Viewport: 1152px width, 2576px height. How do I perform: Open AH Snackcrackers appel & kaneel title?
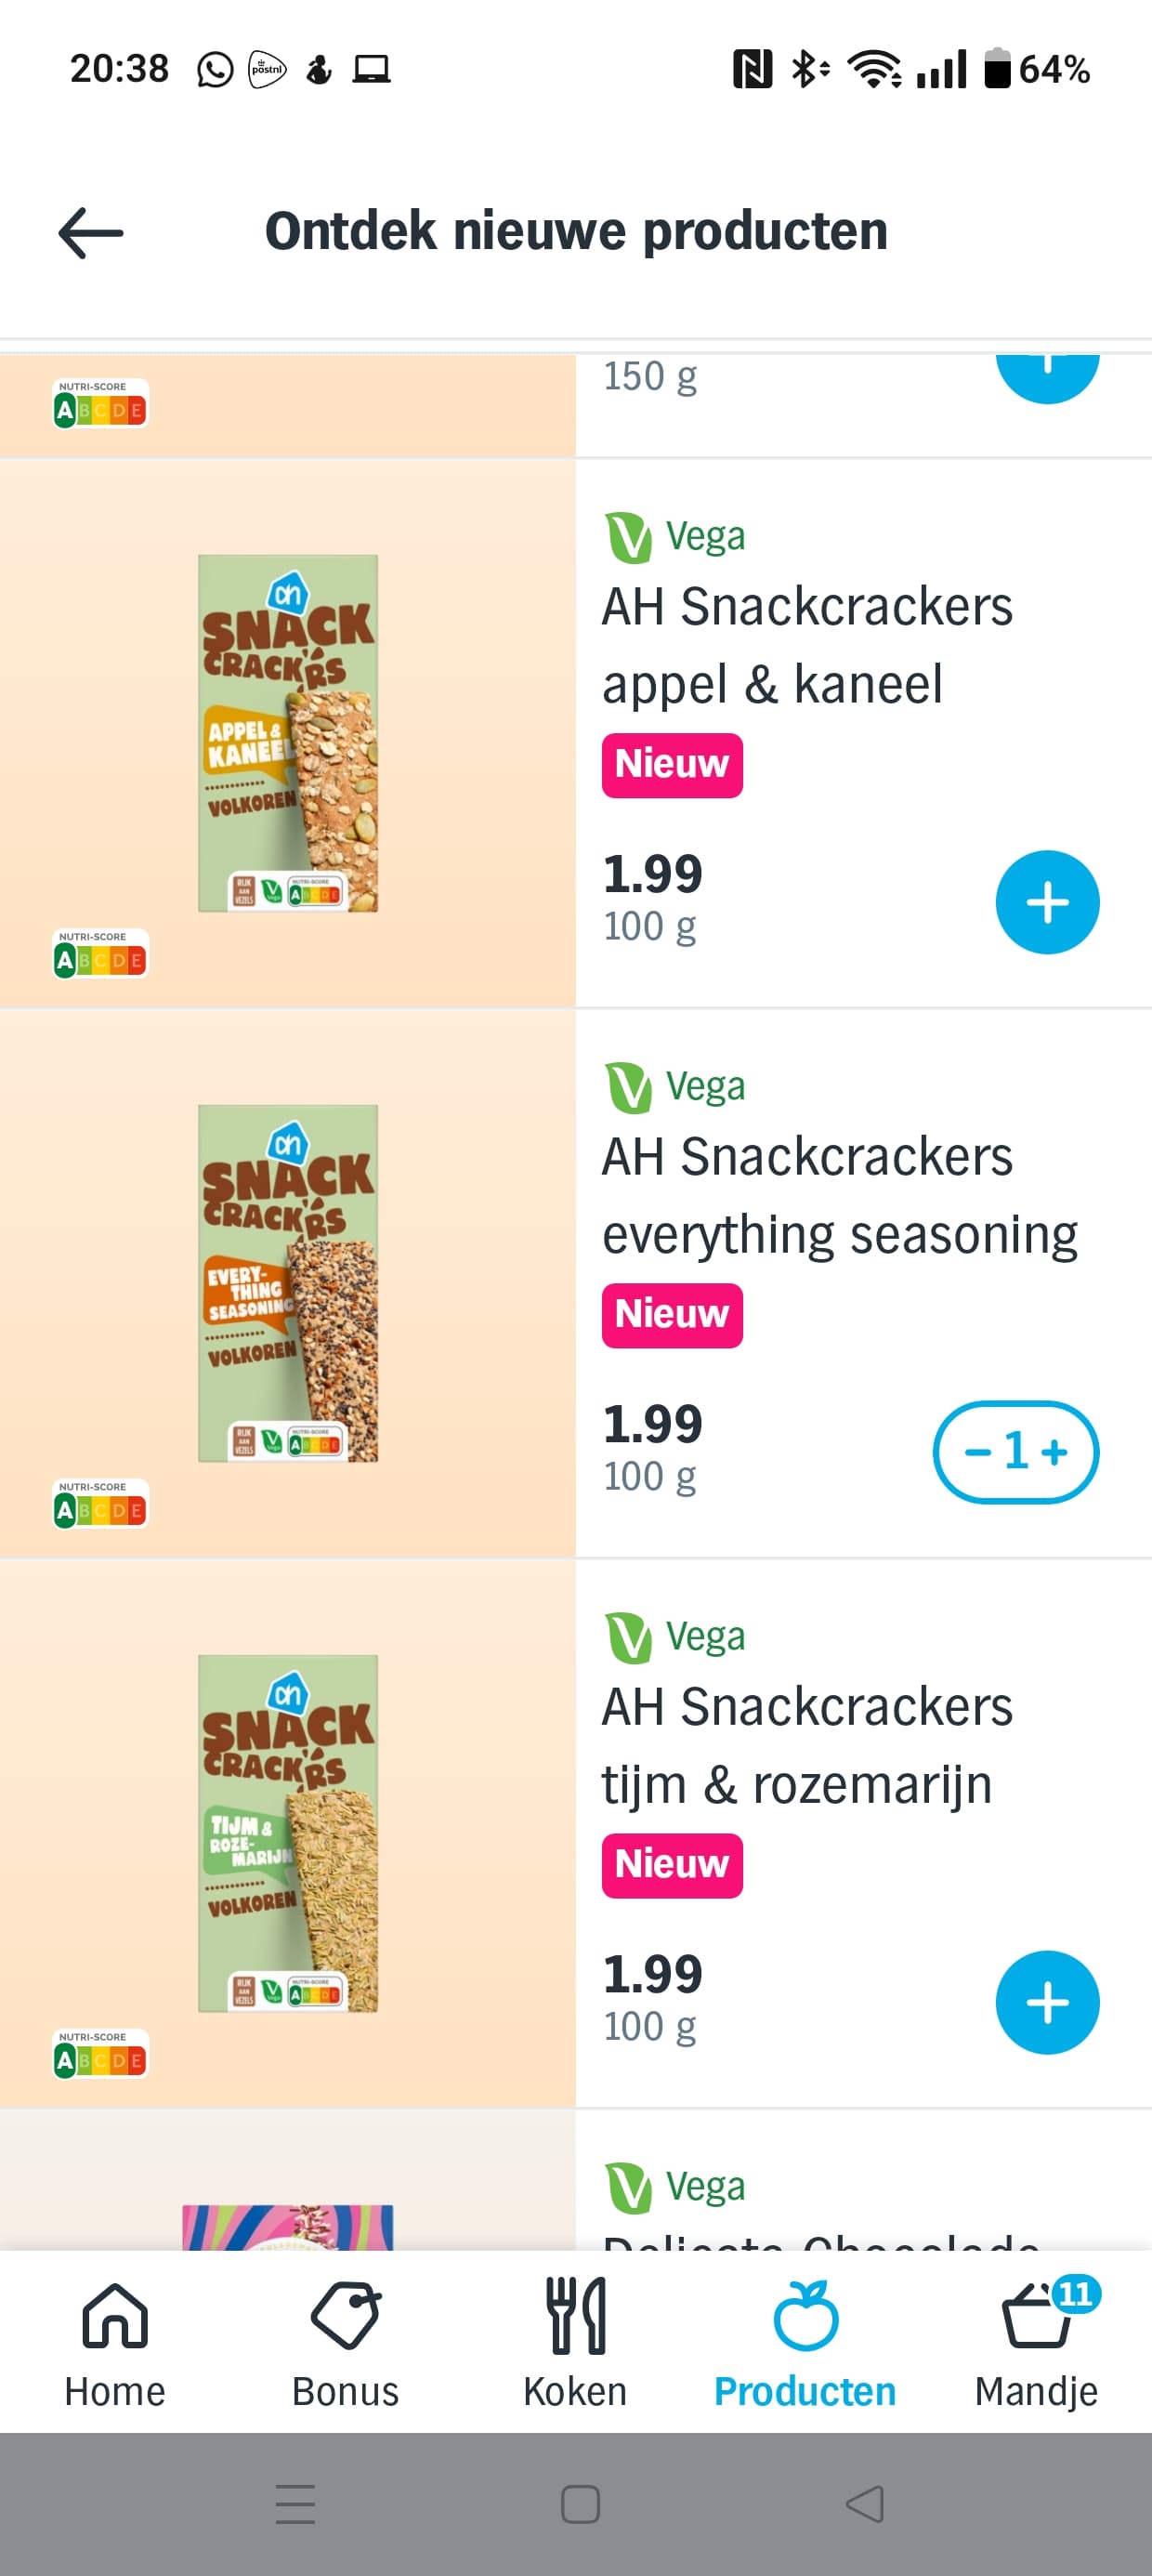coord(807,645)
